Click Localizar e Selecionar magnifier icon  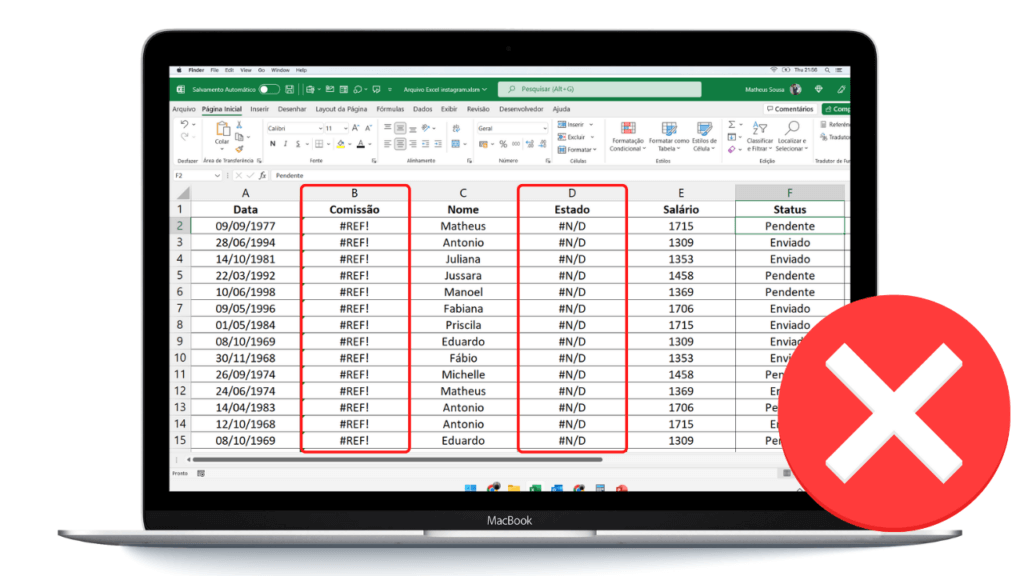pyautogui.click(x=792, y=128)
